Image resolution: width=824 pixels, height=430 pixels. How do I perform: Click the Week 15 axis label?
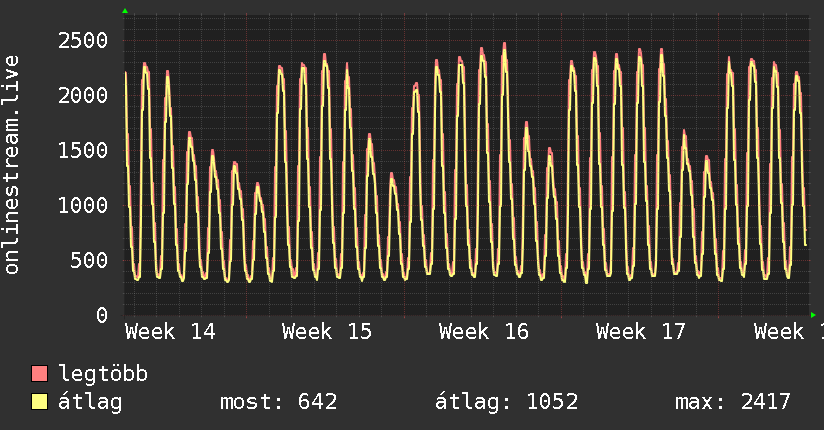point(327,332)
